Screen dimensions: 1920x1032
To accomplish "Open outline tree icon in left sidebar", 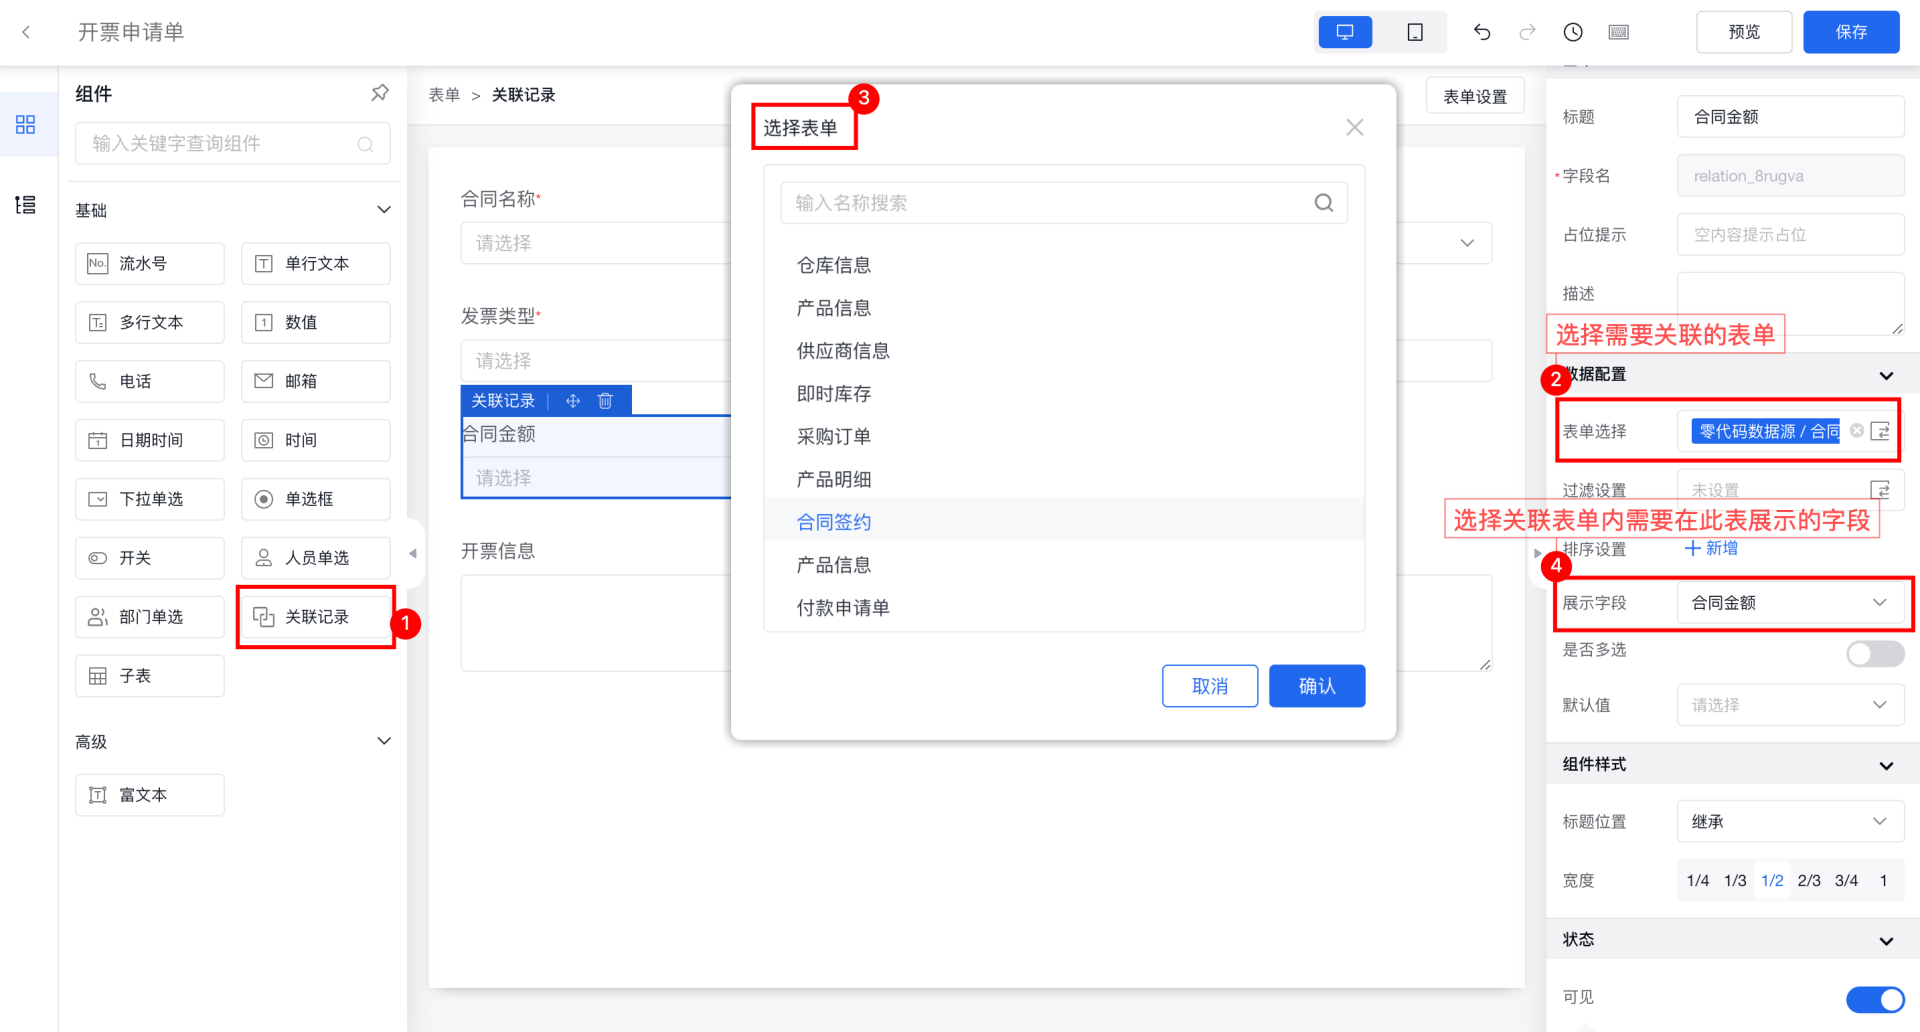I will (26, 205).
